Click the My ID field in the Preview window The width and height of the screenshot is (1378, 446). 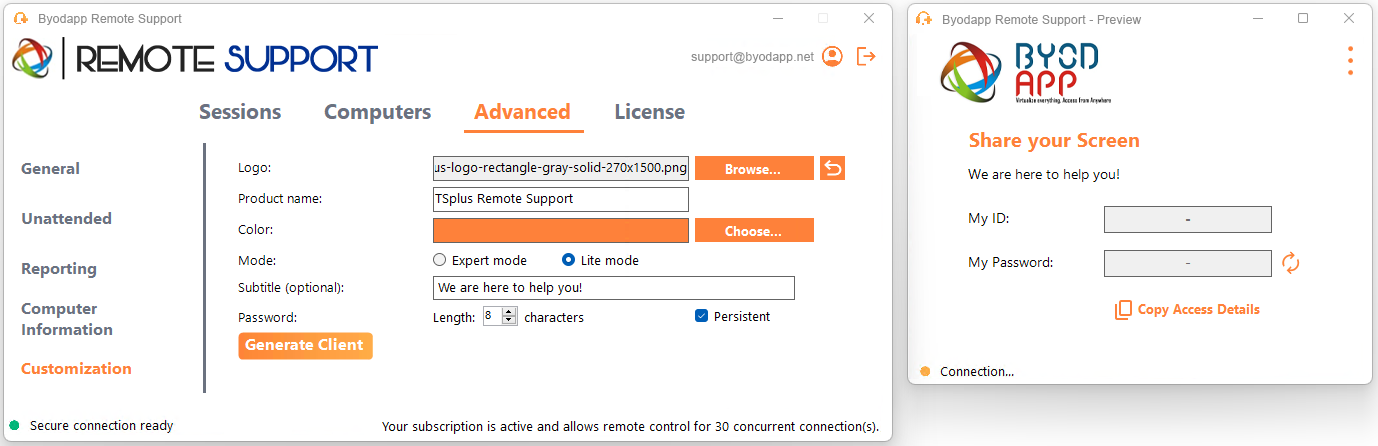[x=1188, y=219]
